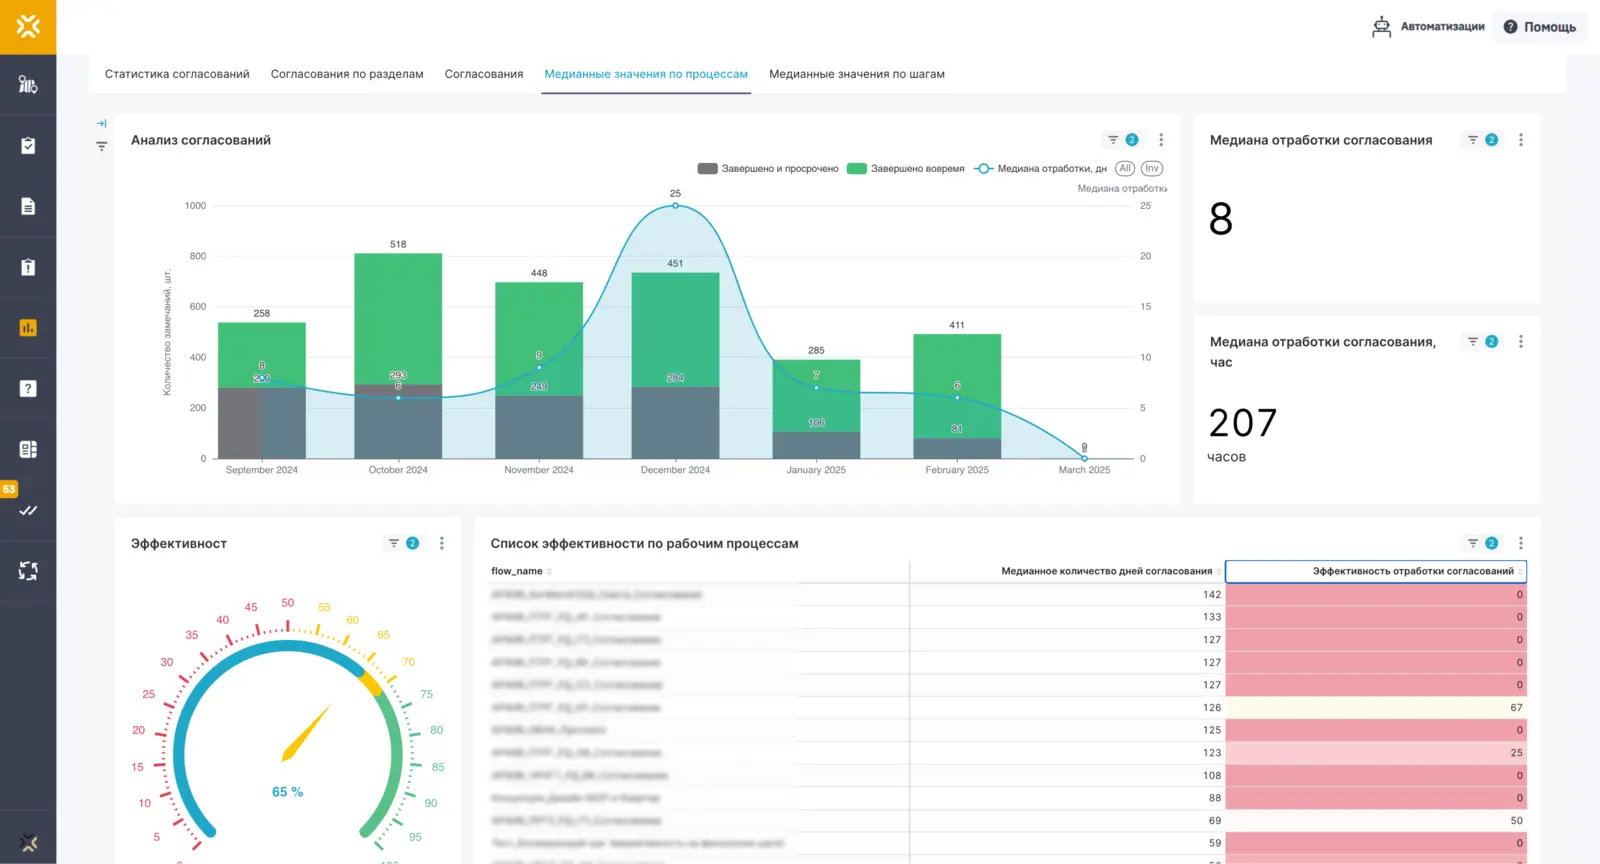Toggle 'Завершено вовремя' legend series

pyautogui.click(x=906, y=169)
